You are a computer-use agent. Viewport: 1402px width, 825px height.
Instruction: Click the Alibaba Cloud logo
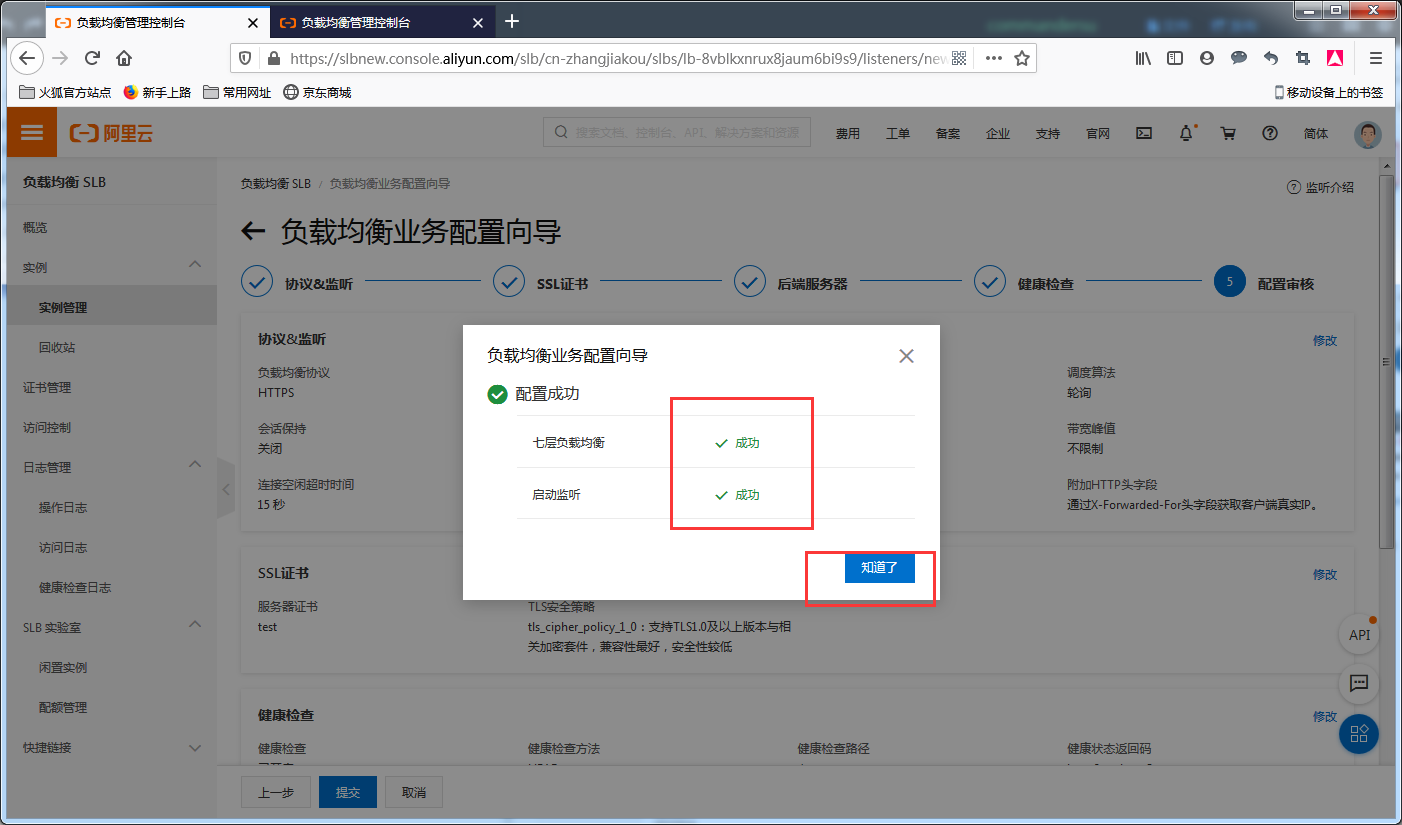coord(110,132)
